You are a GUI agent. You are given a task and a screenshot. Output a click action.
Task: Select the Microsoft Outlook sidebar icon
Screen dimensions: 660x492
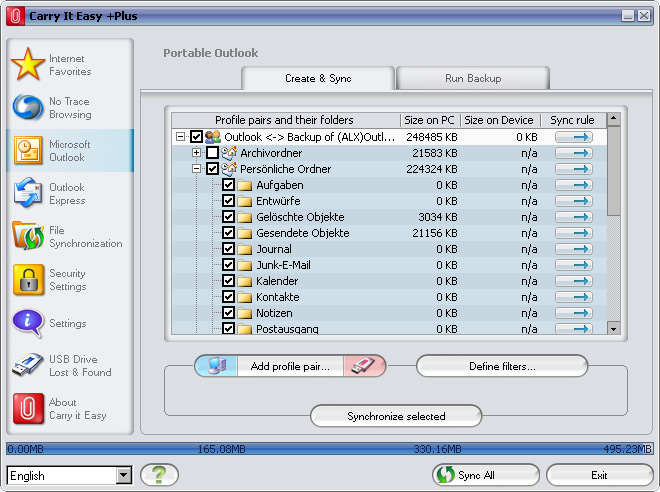pos(28,150)
